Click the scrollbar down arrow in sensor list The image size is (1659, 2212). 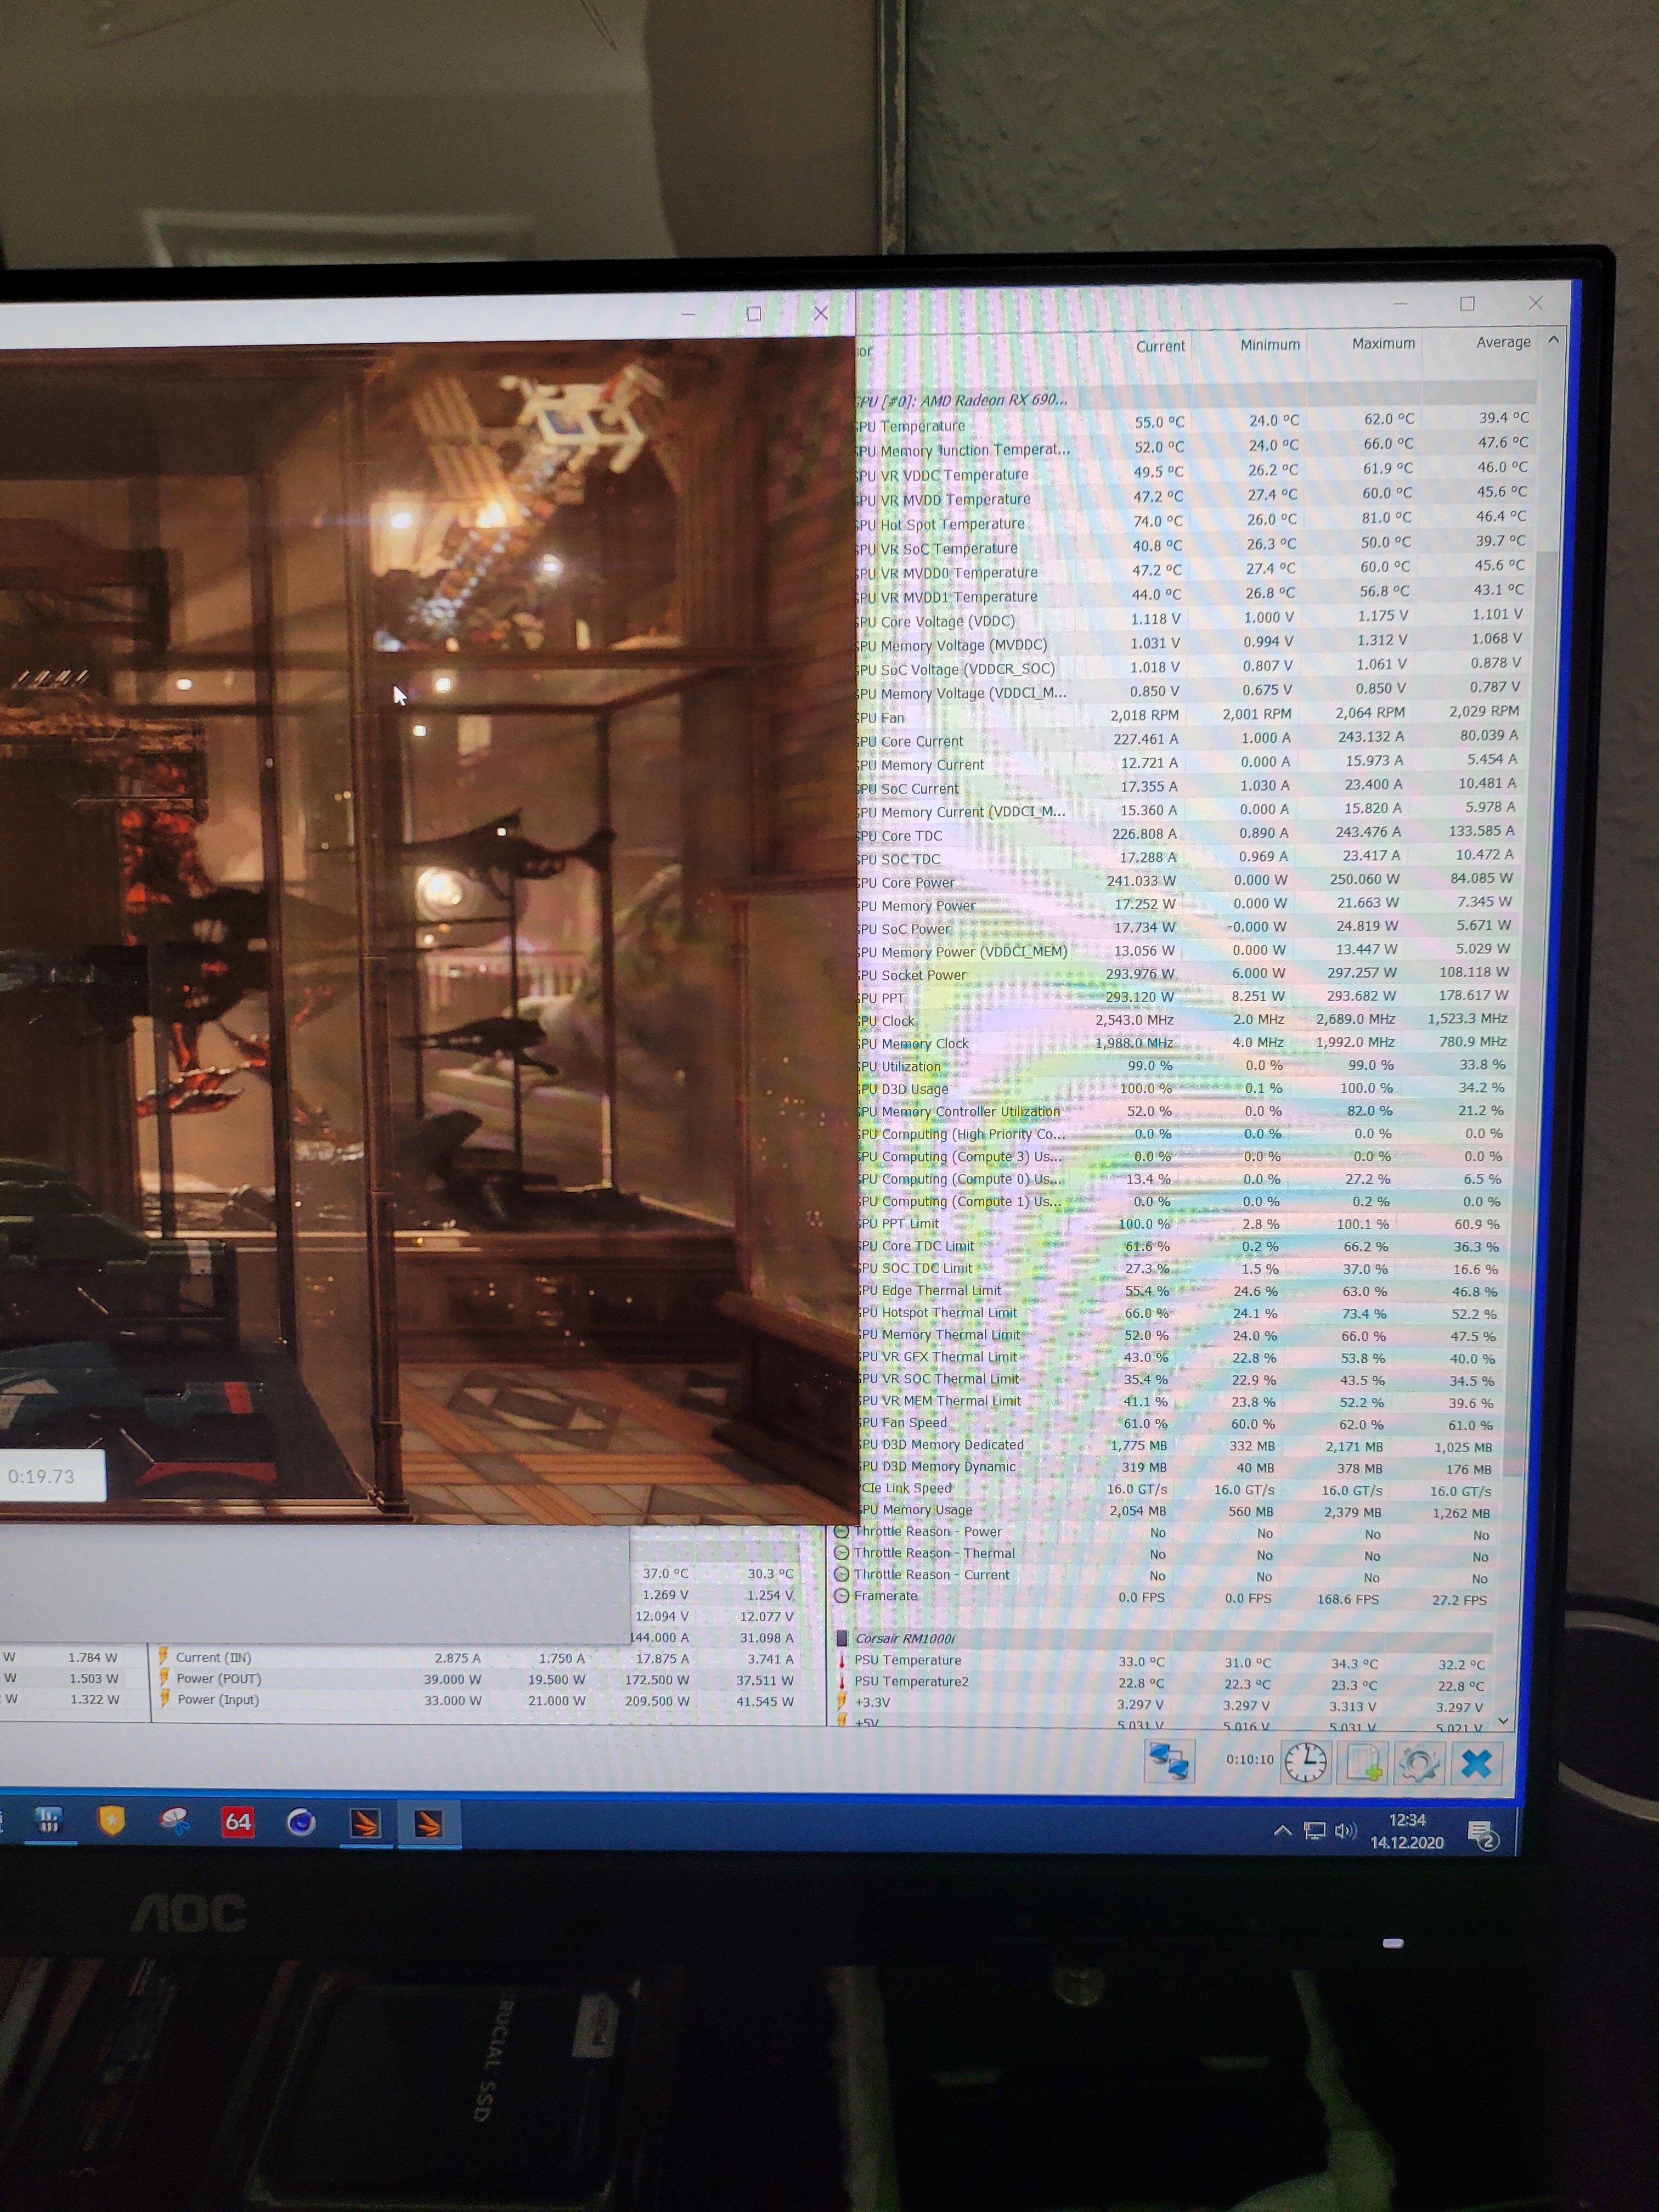pos(1504,1720)
